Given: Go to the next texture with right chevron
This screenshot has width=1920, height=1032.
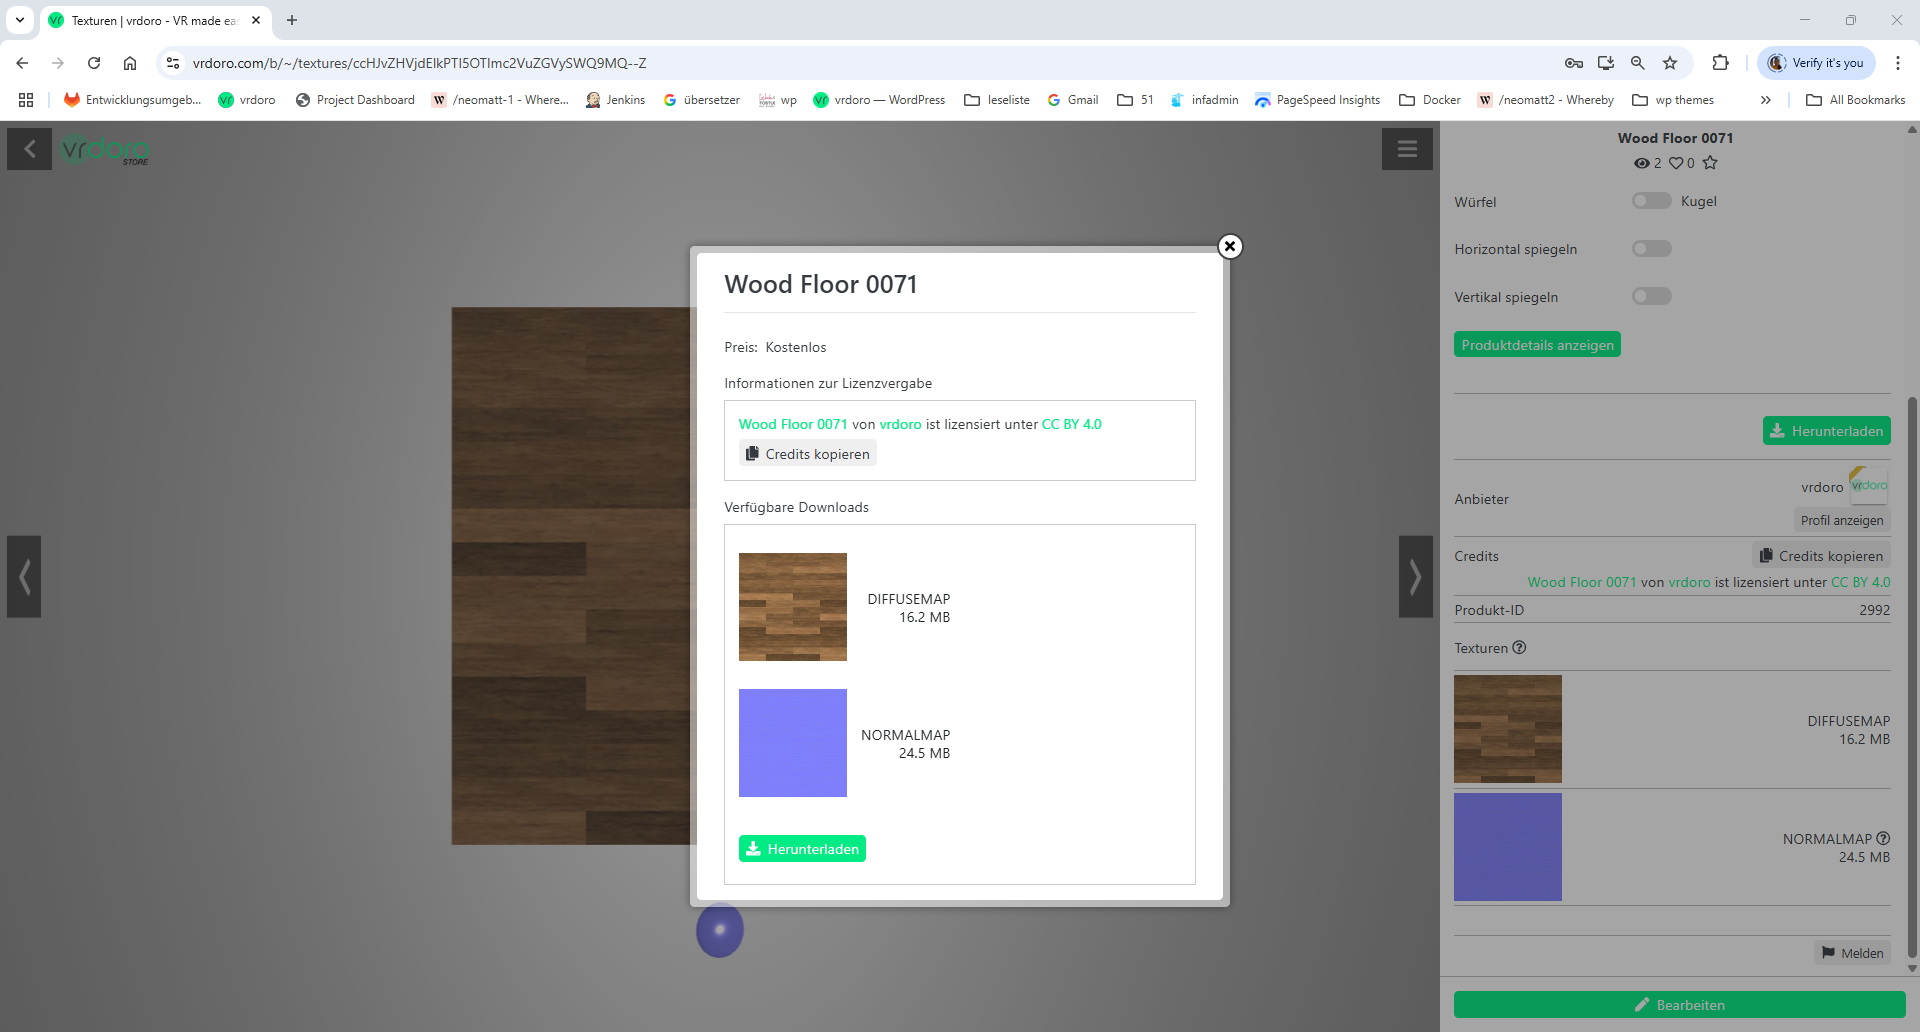Looking at the screenshot, I should [x=1415, y=576].
